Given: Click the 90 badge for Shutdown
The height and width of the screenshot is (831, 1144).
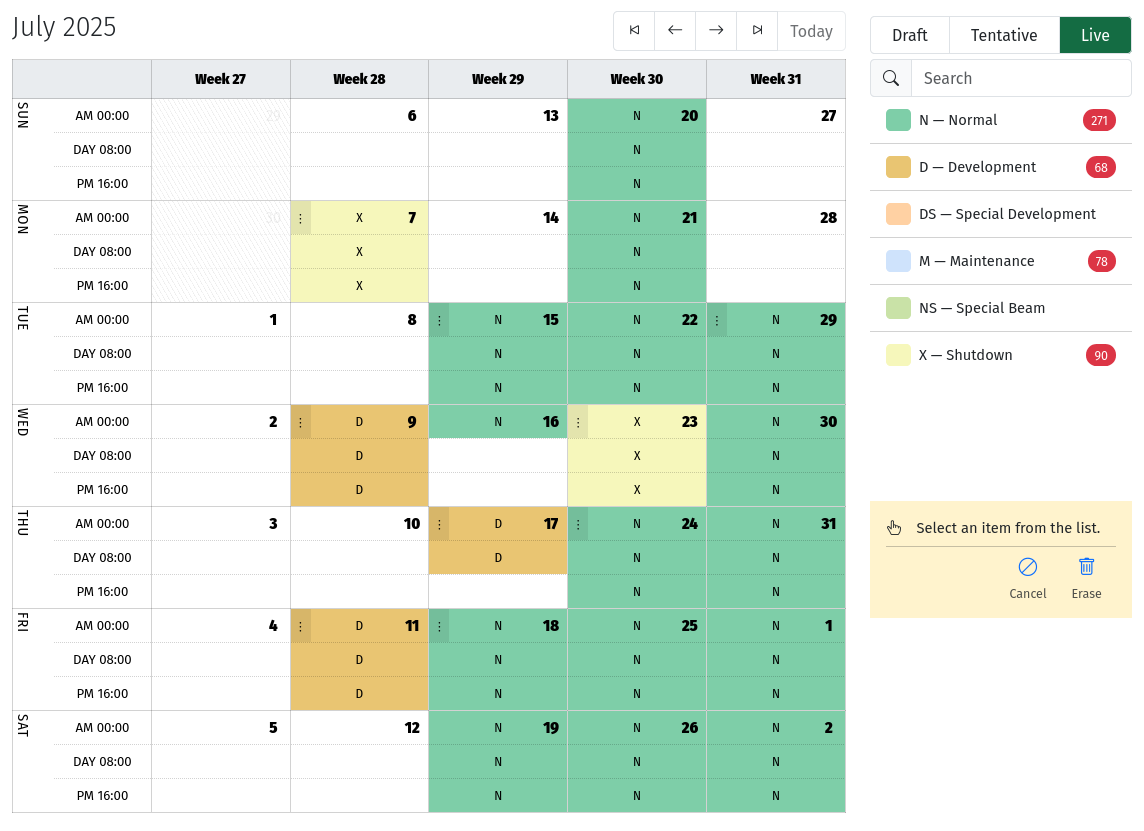Looking at the screenshot, I should tap(1101, 355).
